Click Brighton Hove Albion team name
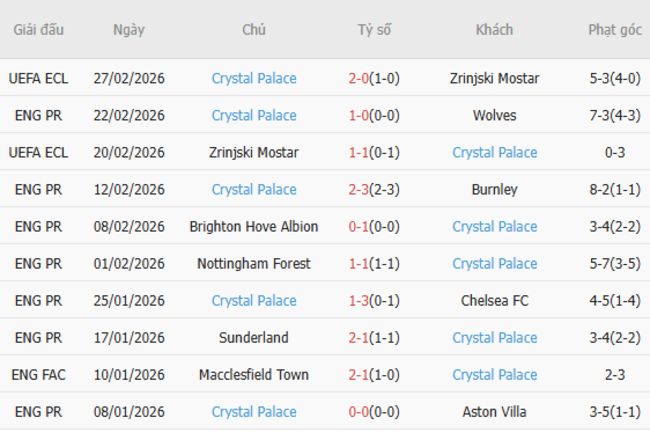 coord(254,226)
